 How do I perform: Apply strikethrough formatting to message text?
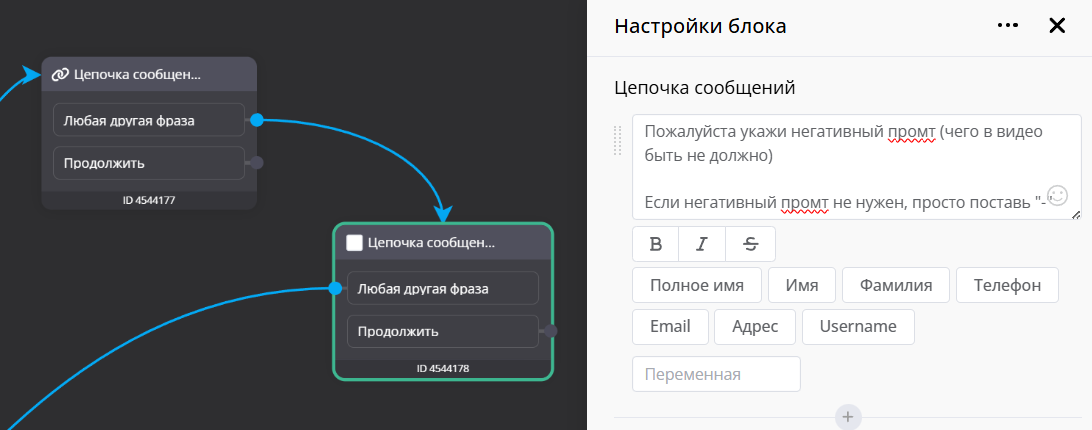tap(751, 244)
